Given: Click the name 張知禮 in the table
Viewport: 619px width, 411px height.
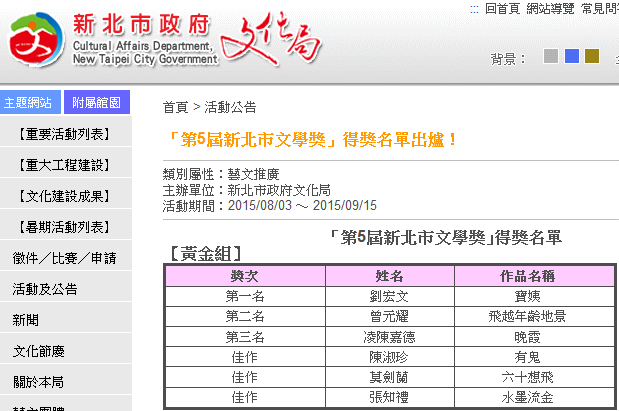Looking at the screenshot, I should tap(389, 397).
